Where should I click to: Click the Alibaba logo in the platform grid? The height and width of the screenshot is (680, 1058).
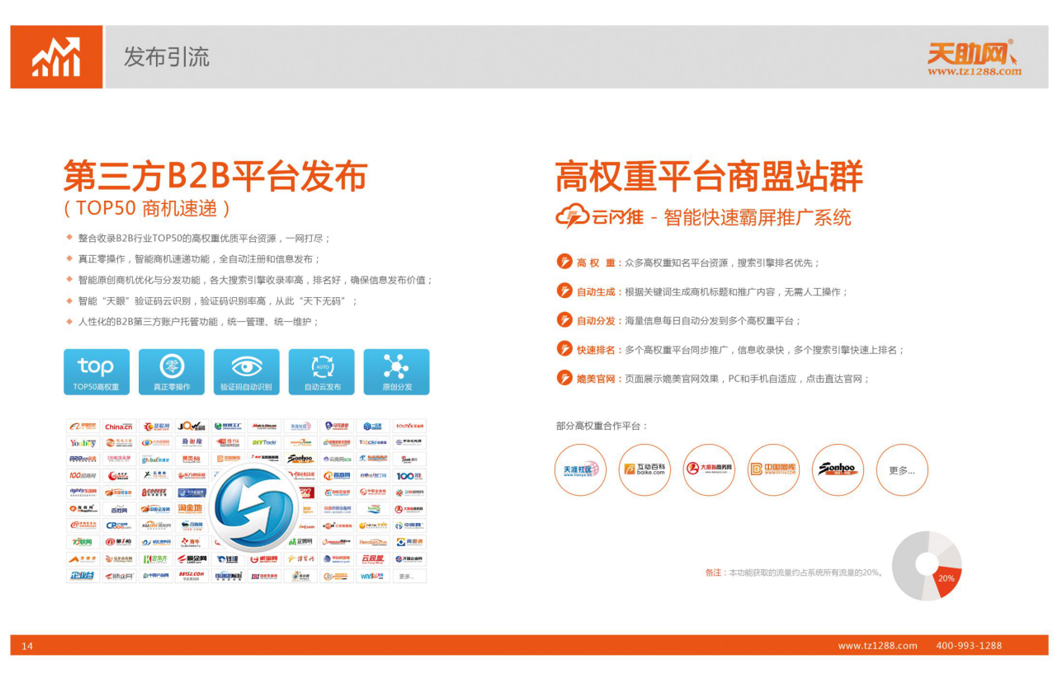point(82,426)
